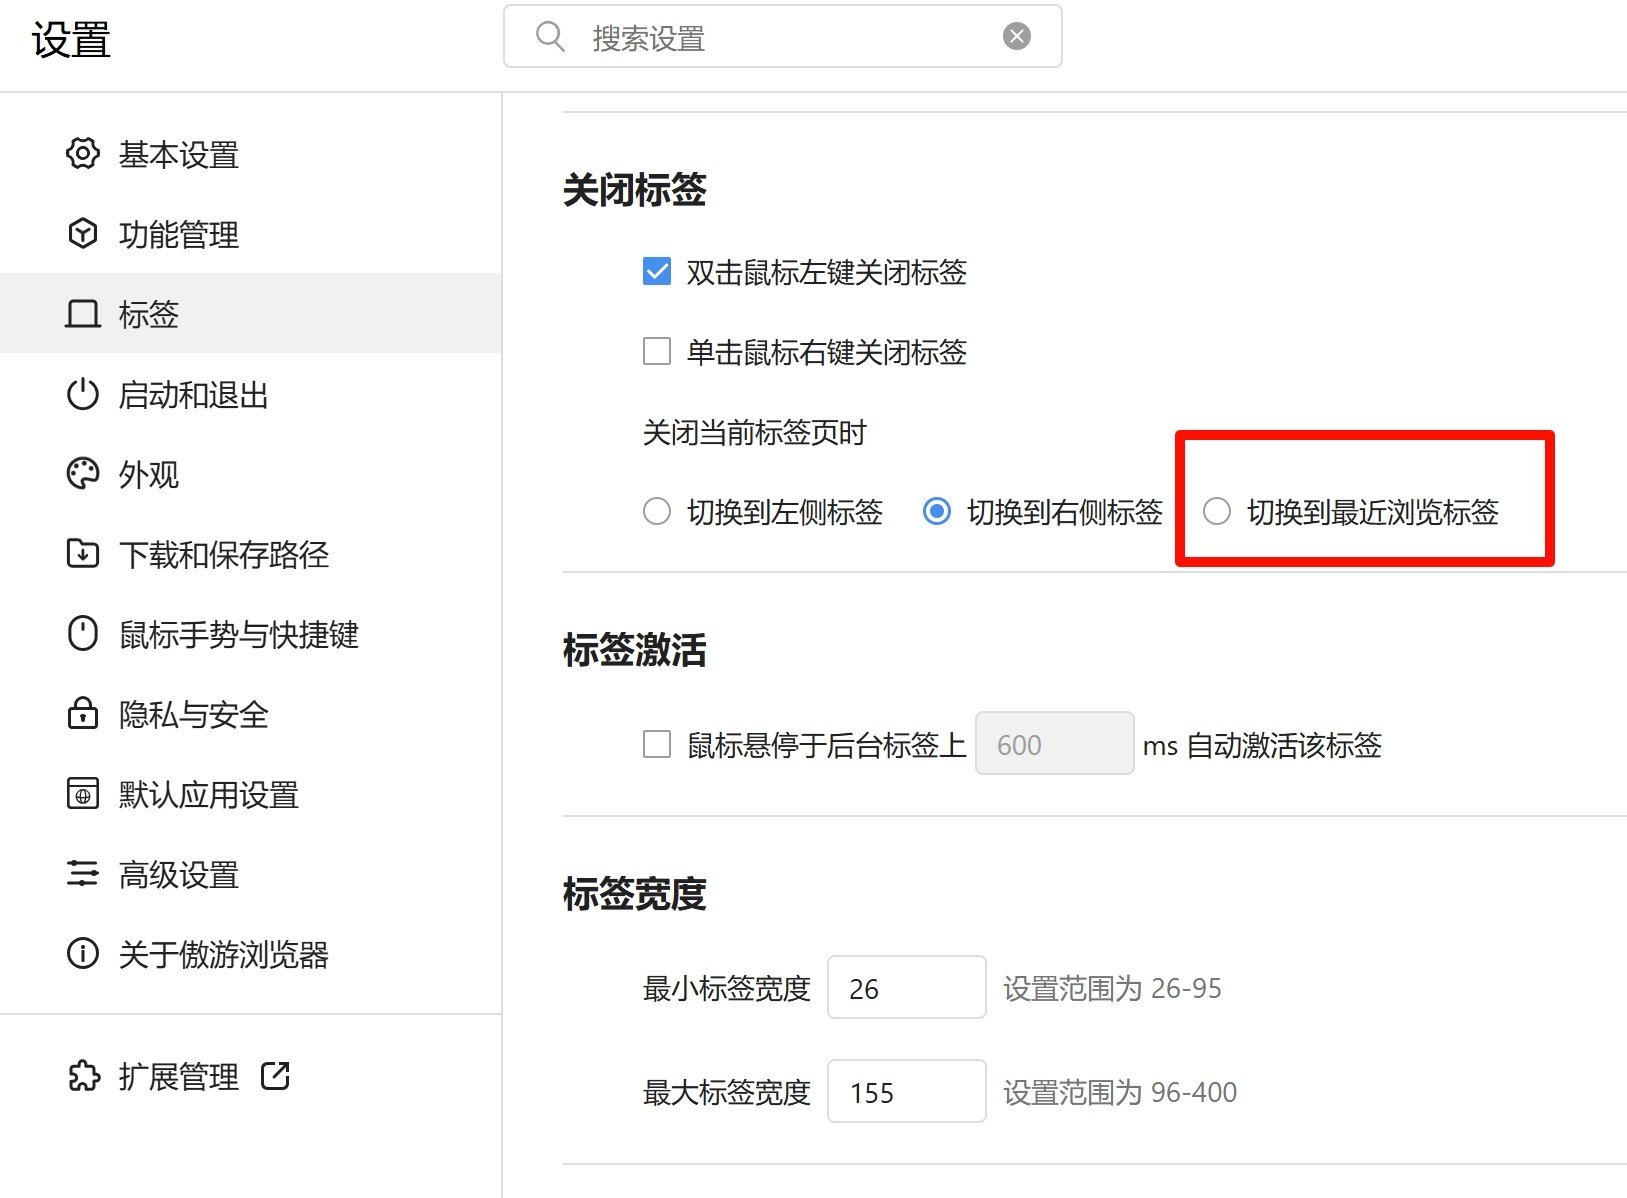Click the power icon for 启动和退出

83,394
